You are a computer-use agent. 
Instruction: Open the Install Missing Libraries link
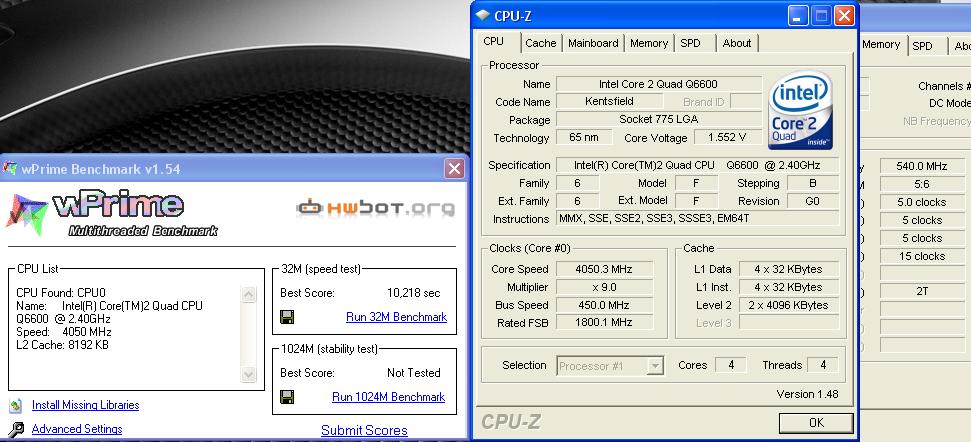[x=85, y=405]
